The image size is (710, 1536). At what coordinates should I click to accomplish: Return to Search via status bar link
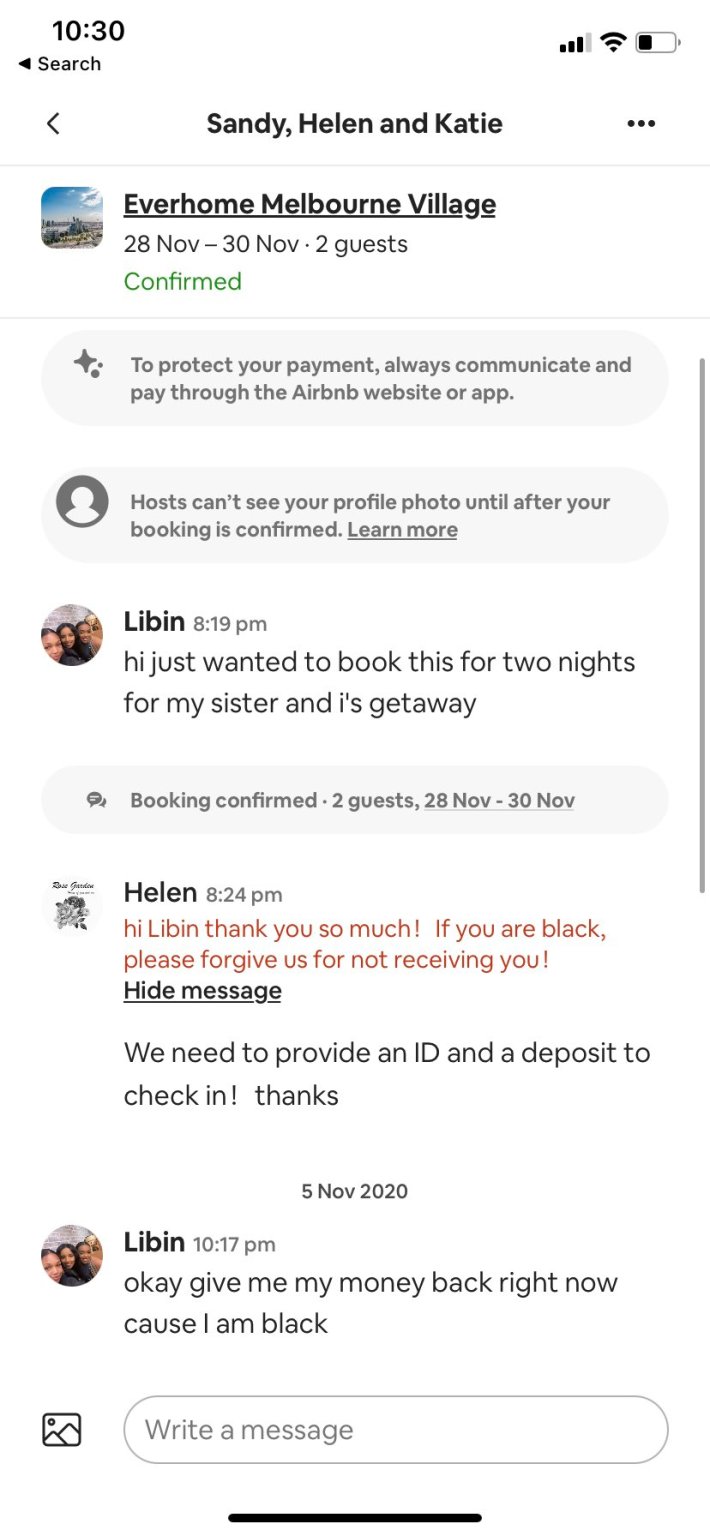point(60,64)
